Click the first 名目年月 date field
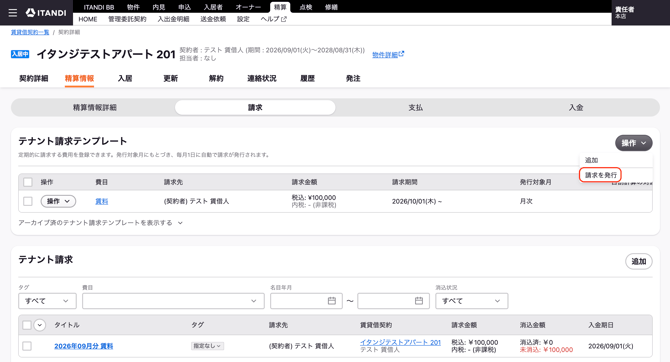Image resolution: width=670 pixels, height=362 pixels. (306, 301)
